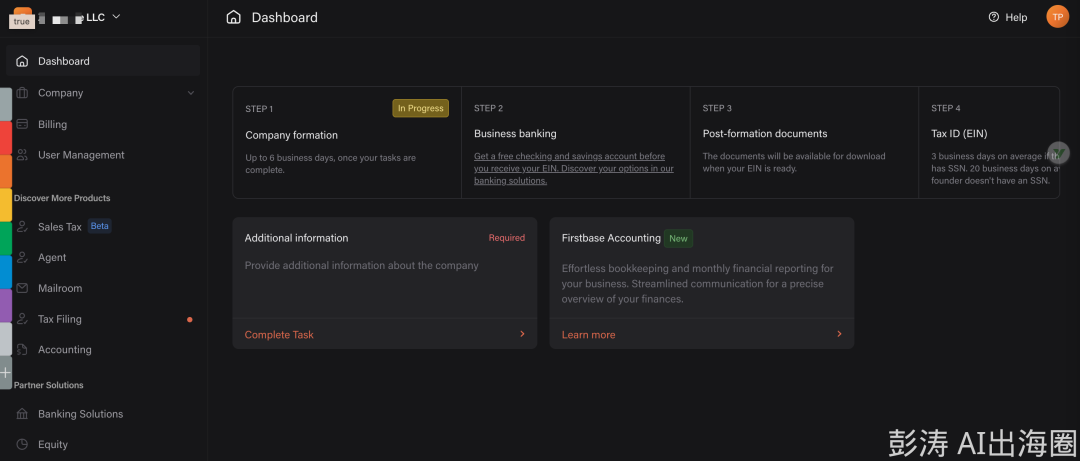Image resolution: width=1080 pixels, height=461 pixels.
Task: Click Learn more under Firstbase Accounting
Action: [x=588, y=335]
